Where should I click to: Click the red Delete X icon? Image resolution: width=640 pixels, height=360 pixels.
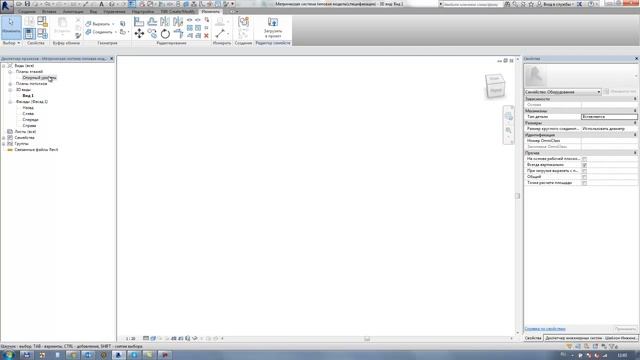coord(207,36)
